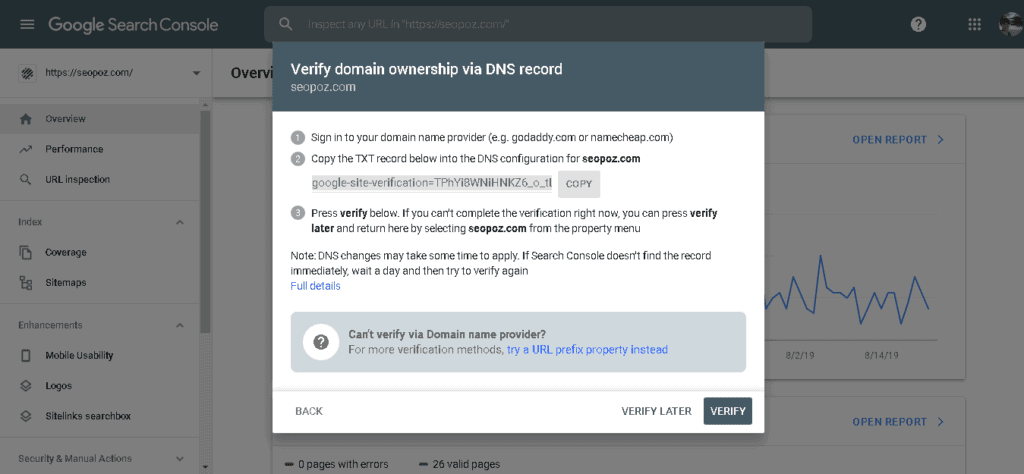Click the VERIFY button
Image resolution: width=1024 pixels, height=474 pixels.
[x=728, y=411]
